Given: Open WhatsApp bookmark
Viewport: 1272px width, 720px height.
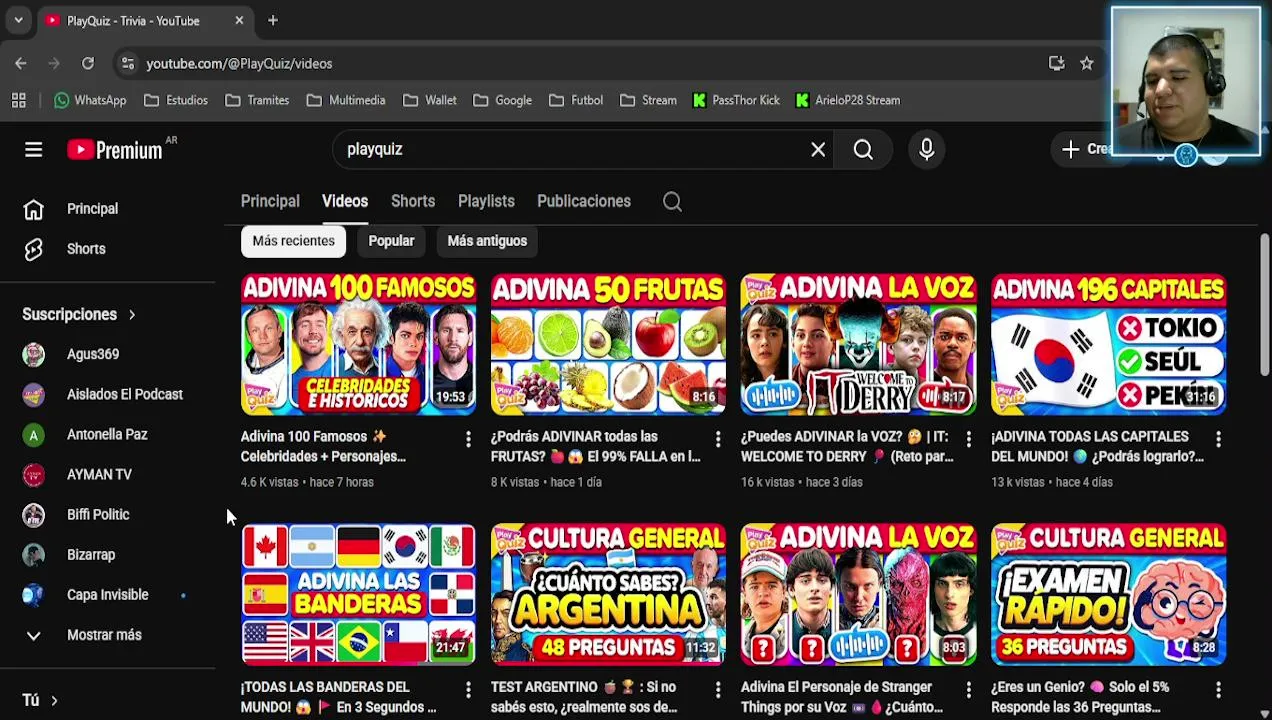Looking at the screenshot, I should pos(90,100).
